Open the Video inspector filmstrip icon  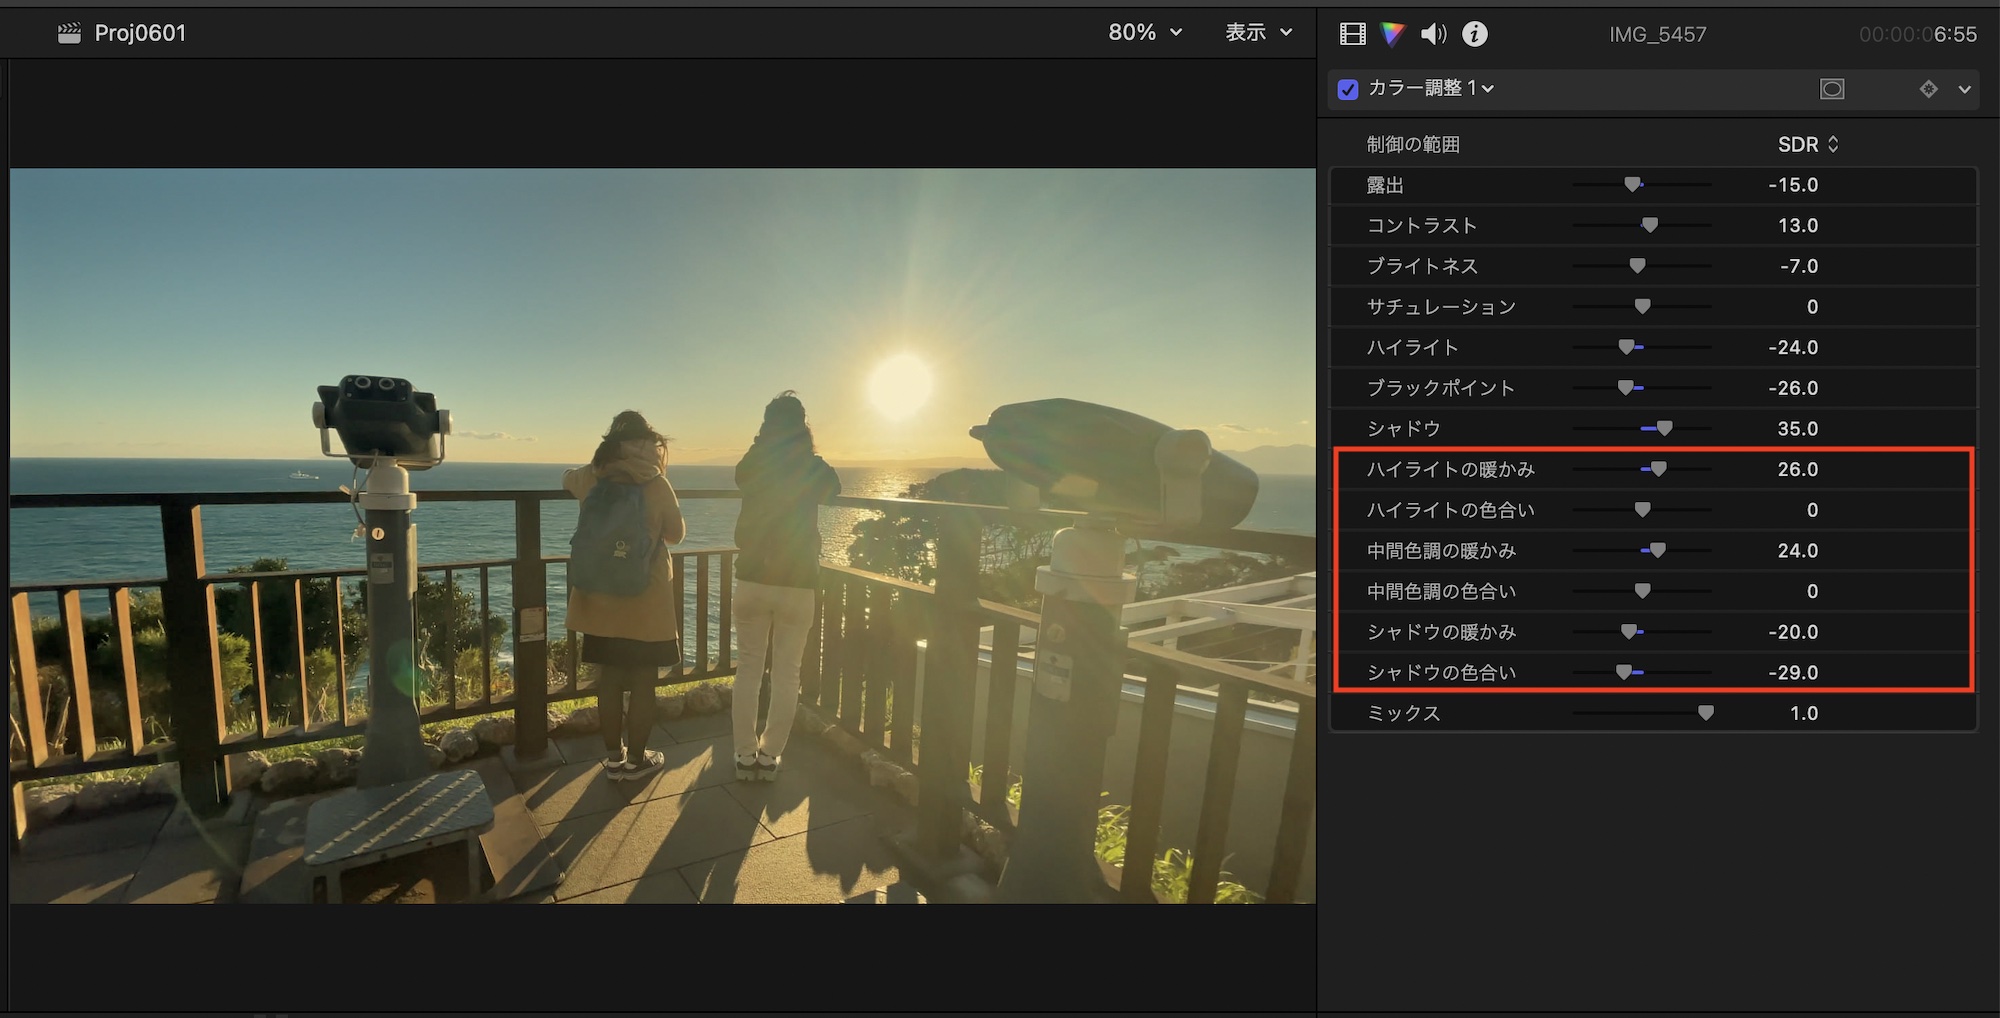tap(1352, 34)
